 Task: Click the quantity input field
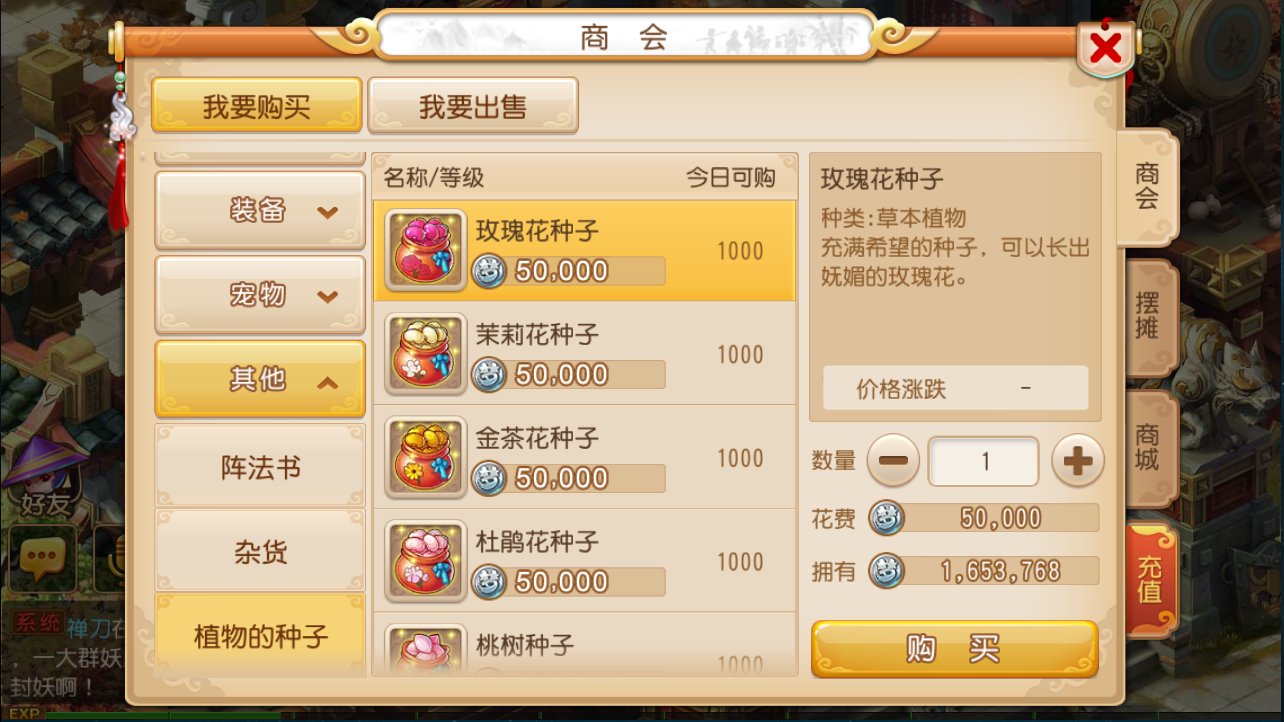click(x=984, y=461)
